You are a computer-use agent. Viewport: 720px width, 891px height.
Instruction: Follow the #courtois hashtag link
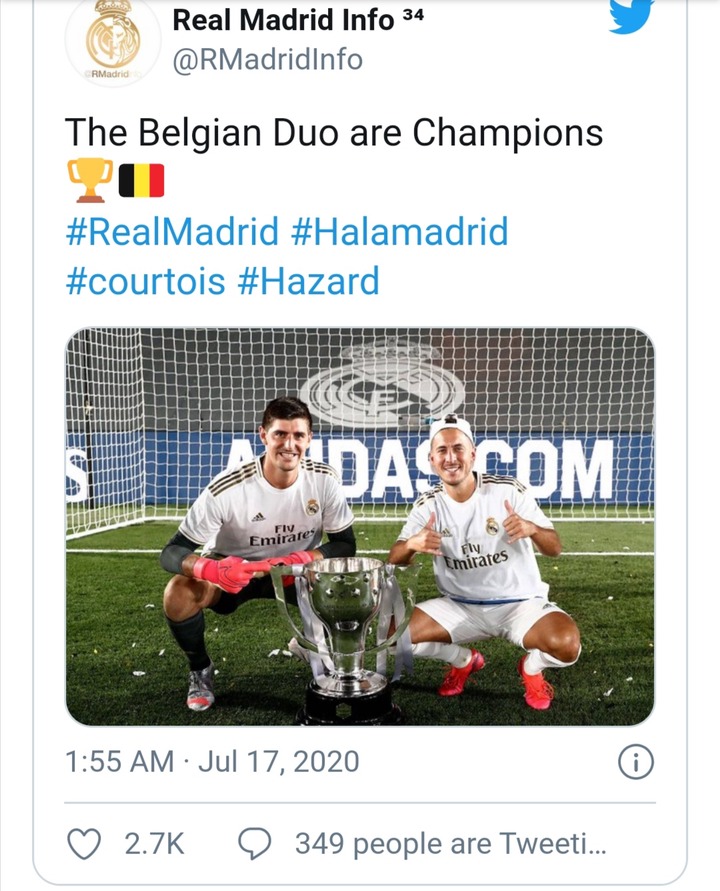(x=145, y=281)
